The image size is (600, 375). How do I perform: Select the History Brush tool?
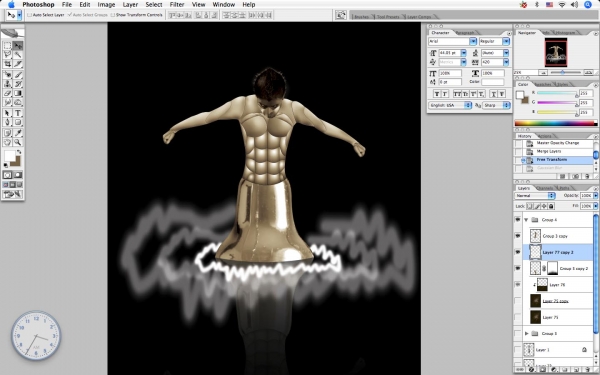click(18, 84)
